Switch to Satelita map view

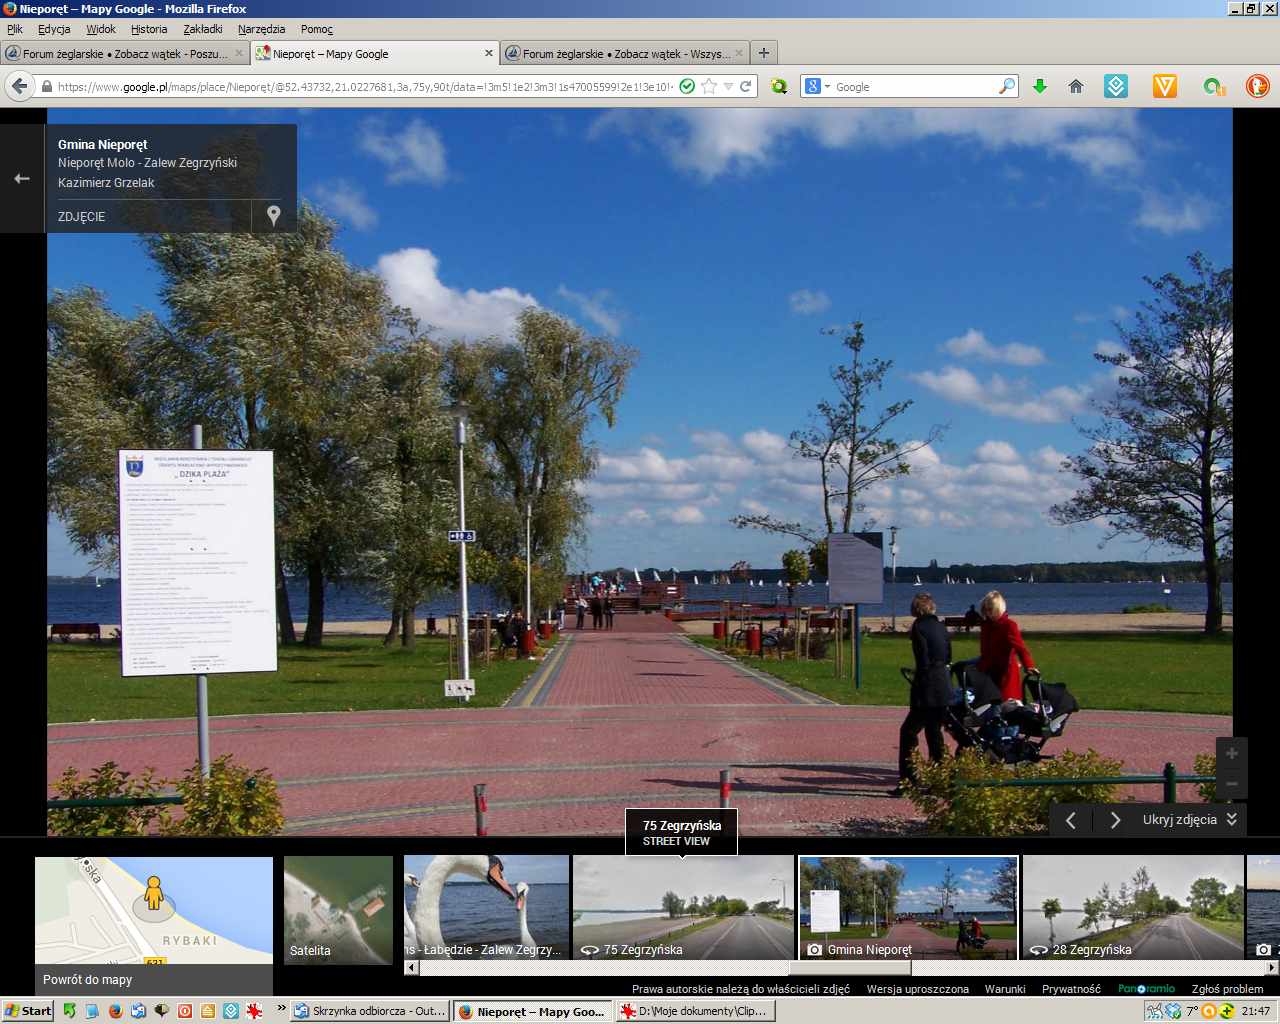pos(338,910)
